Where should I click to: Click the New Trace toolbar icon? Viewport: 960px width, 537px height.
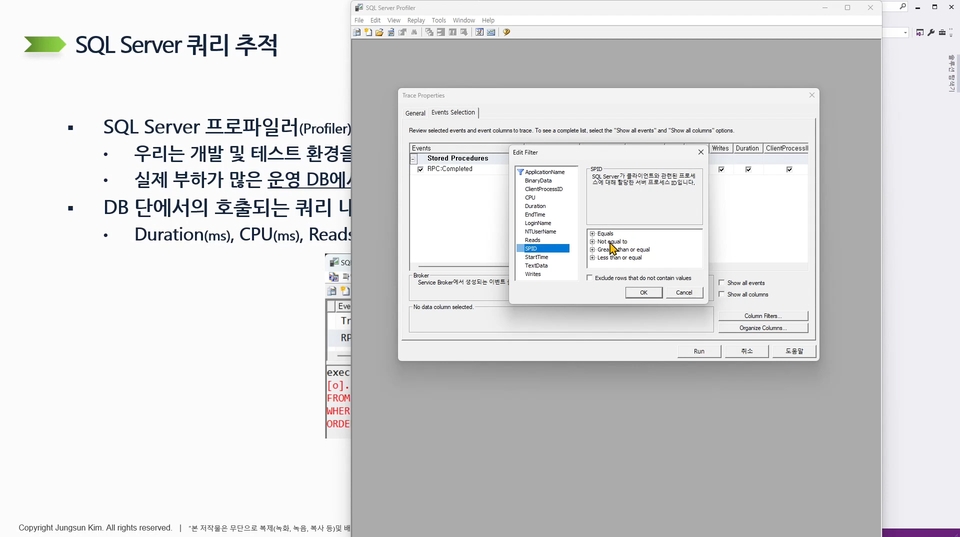[x=357, y=32]
